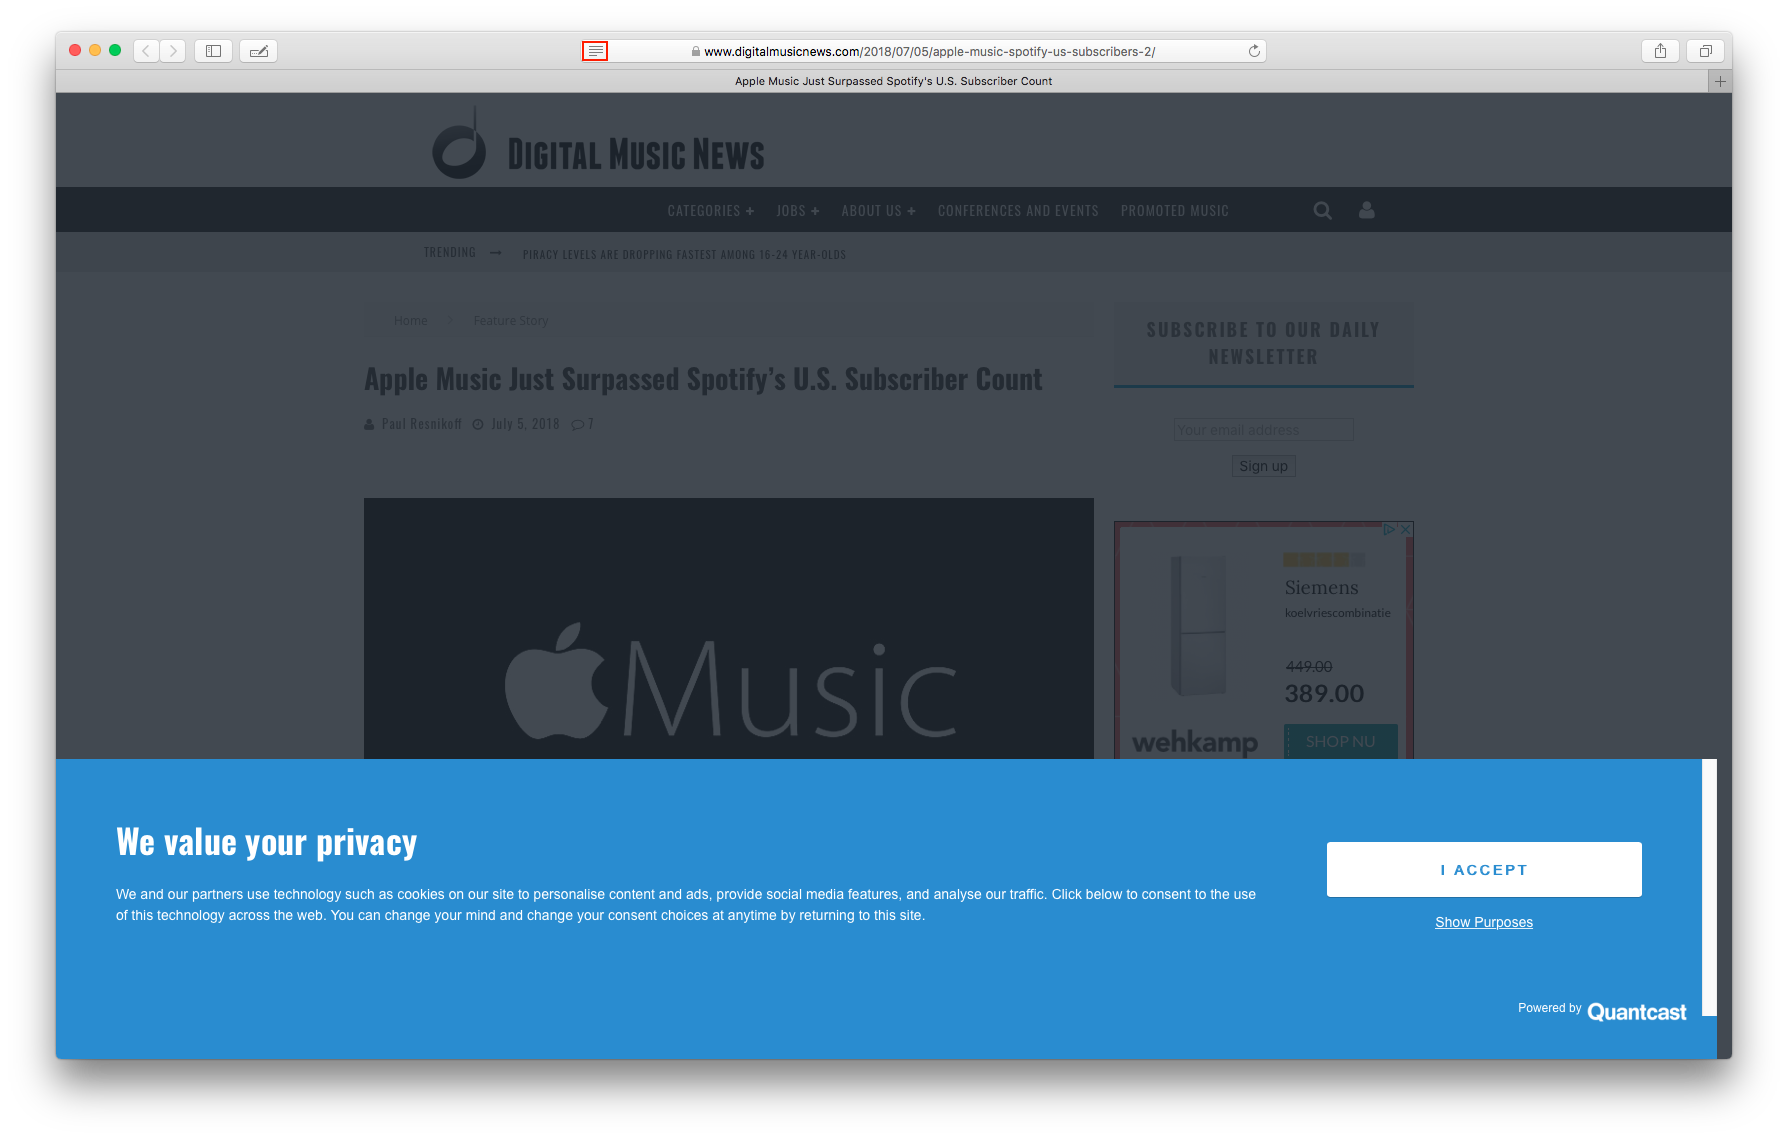1788x1139 pixels.
Task: Open Reader view icon in address bar
Action: click(595, 51)
